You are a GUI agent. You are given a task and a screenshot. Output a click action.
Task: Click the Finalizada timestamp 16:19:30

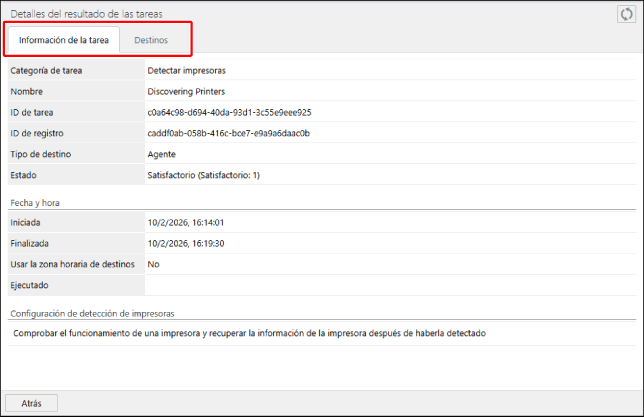185,243
